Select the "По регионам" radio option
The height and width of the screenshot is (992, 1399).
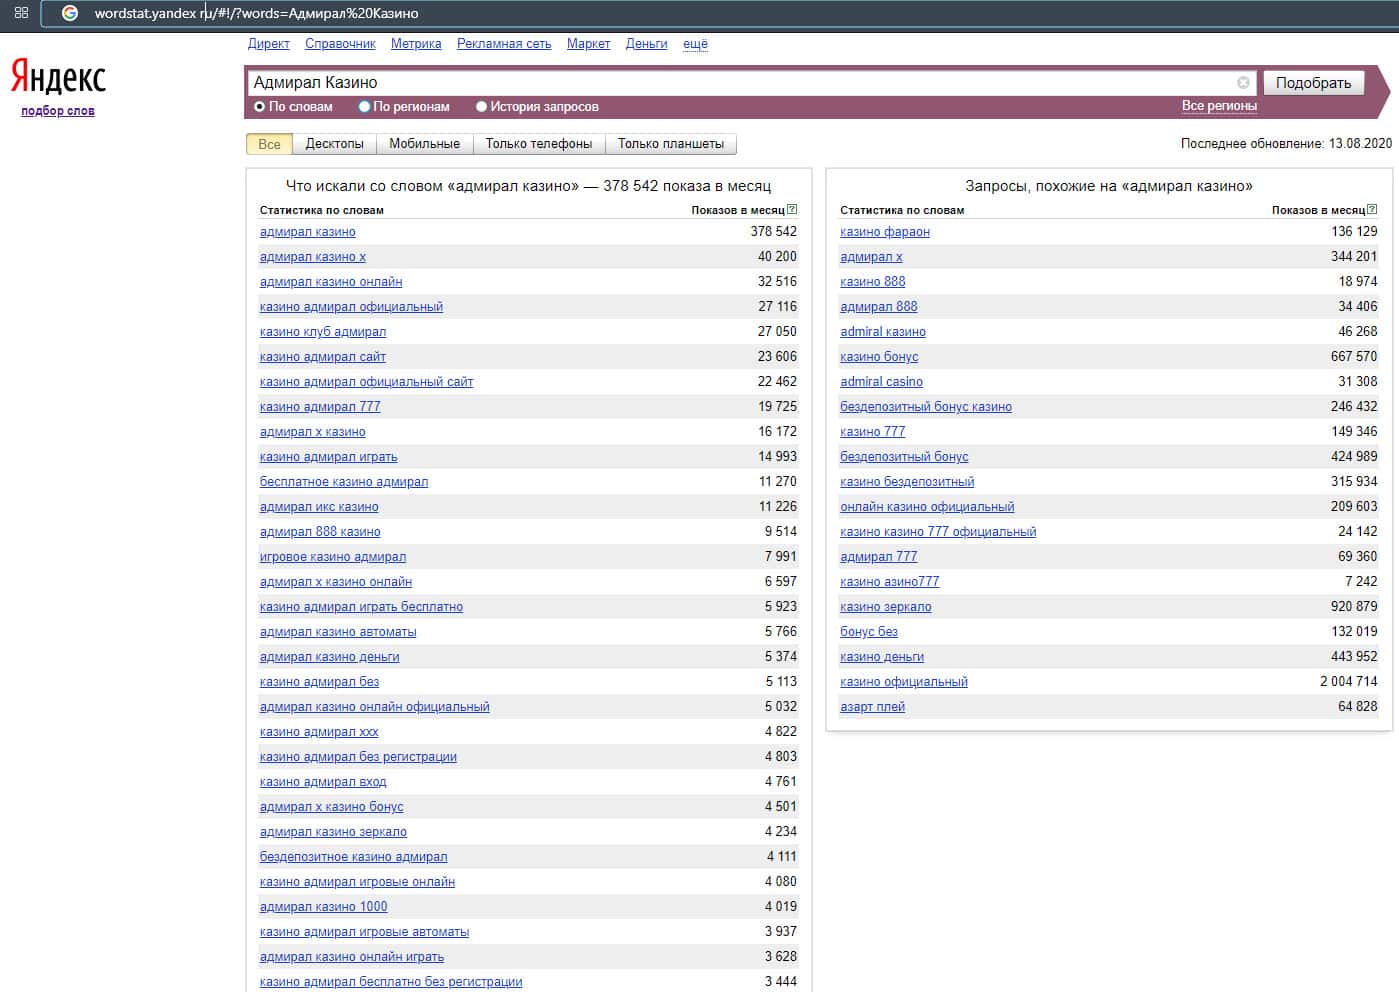[x=365, y=107]
